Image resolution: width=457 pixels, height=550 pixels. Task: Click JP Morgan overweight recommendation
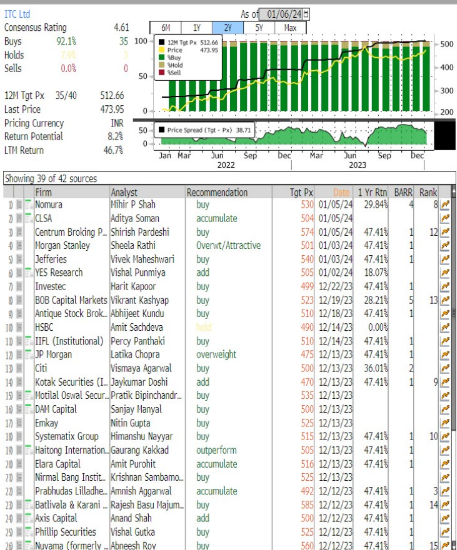[x=216, y=355]
